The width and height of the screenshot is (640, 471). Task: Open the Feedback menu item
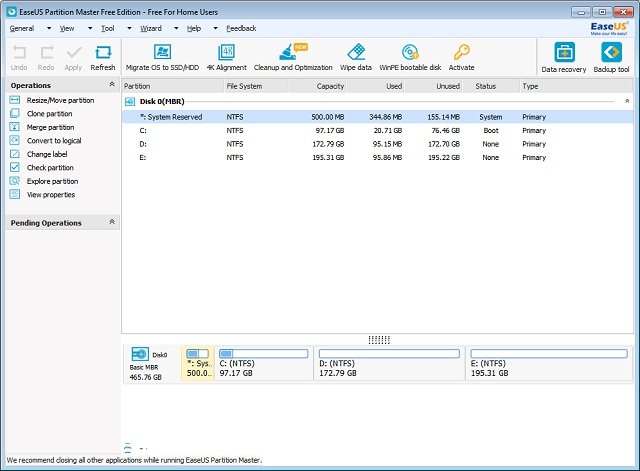coord(241,28)
